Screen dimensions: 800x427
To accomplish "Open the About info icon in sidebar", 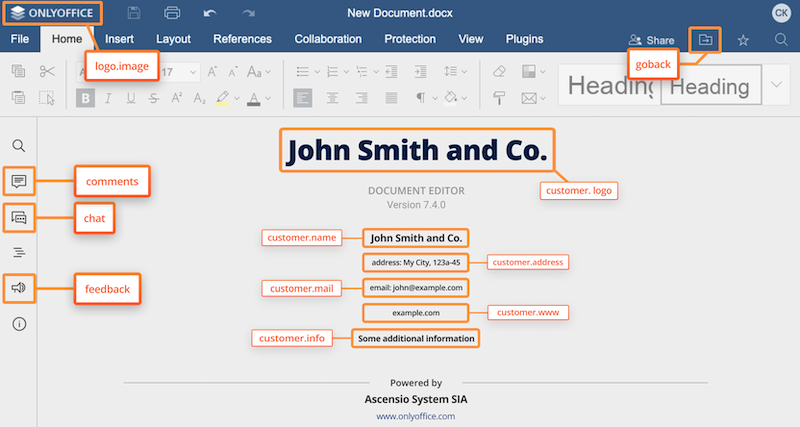I will tap(18, 324).
